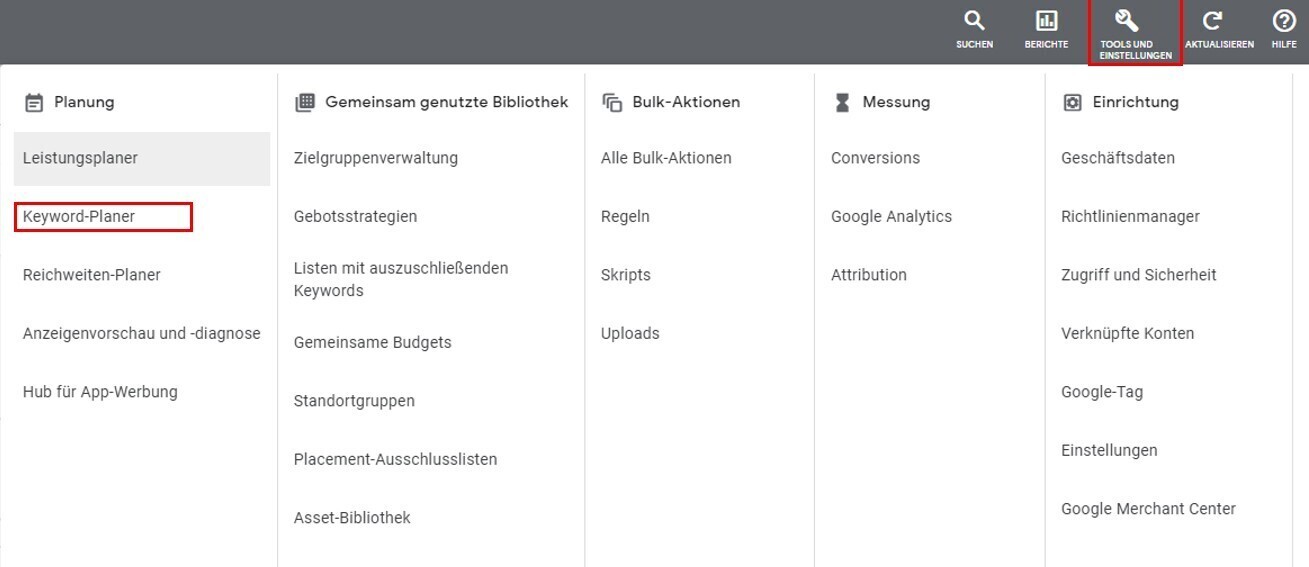This screenshot has width=1309, height=567.
Task: Open Alle Bulk-Aktionen
Action: pyautogui.click(x=666, y=158)
